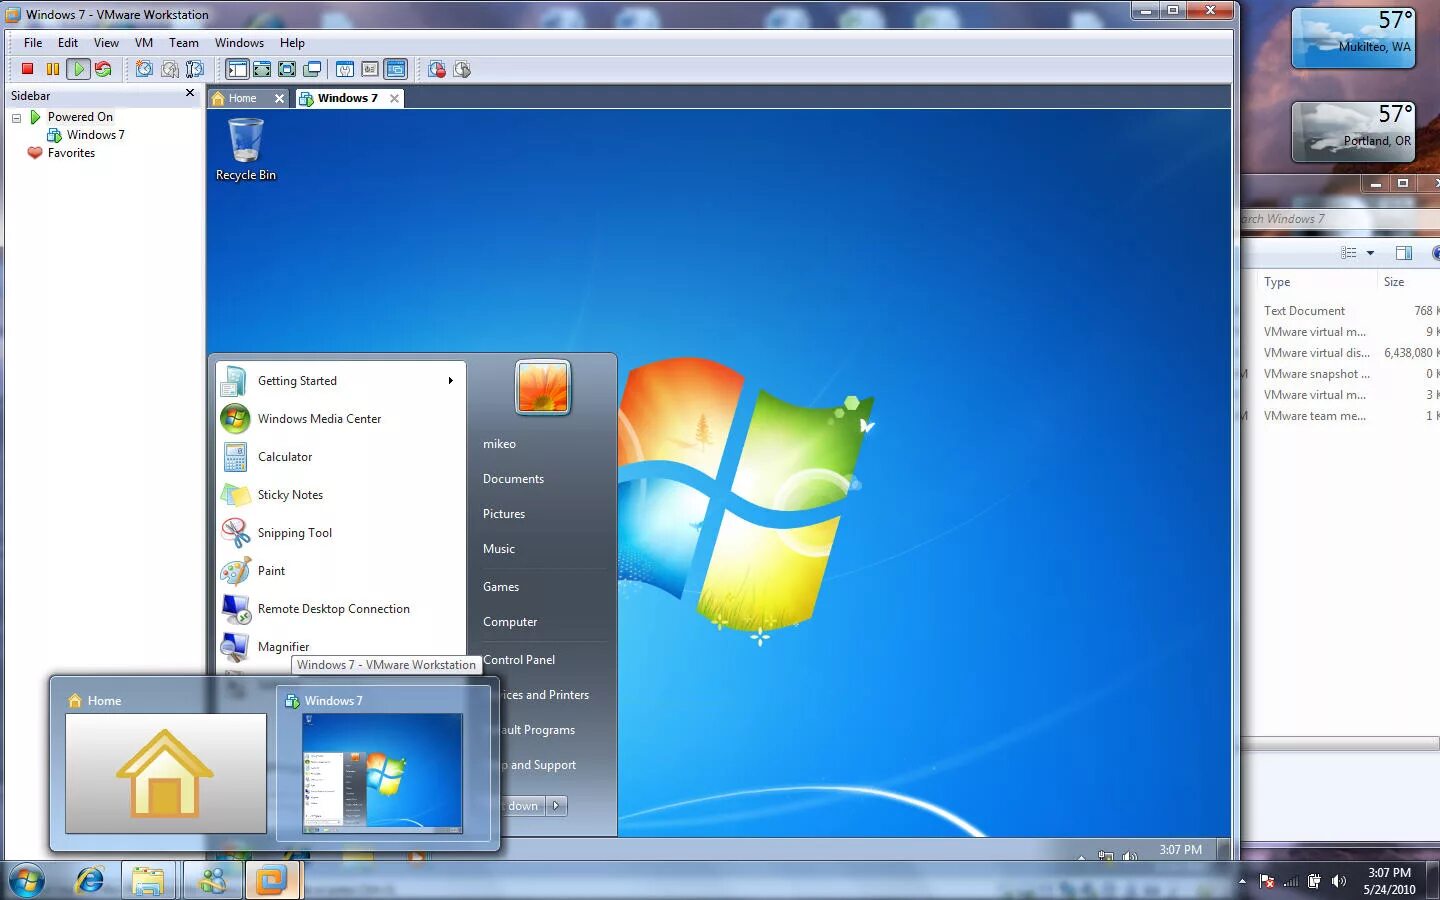
Task: Close the Sidebar panel
Action: (x=190, y=93)
